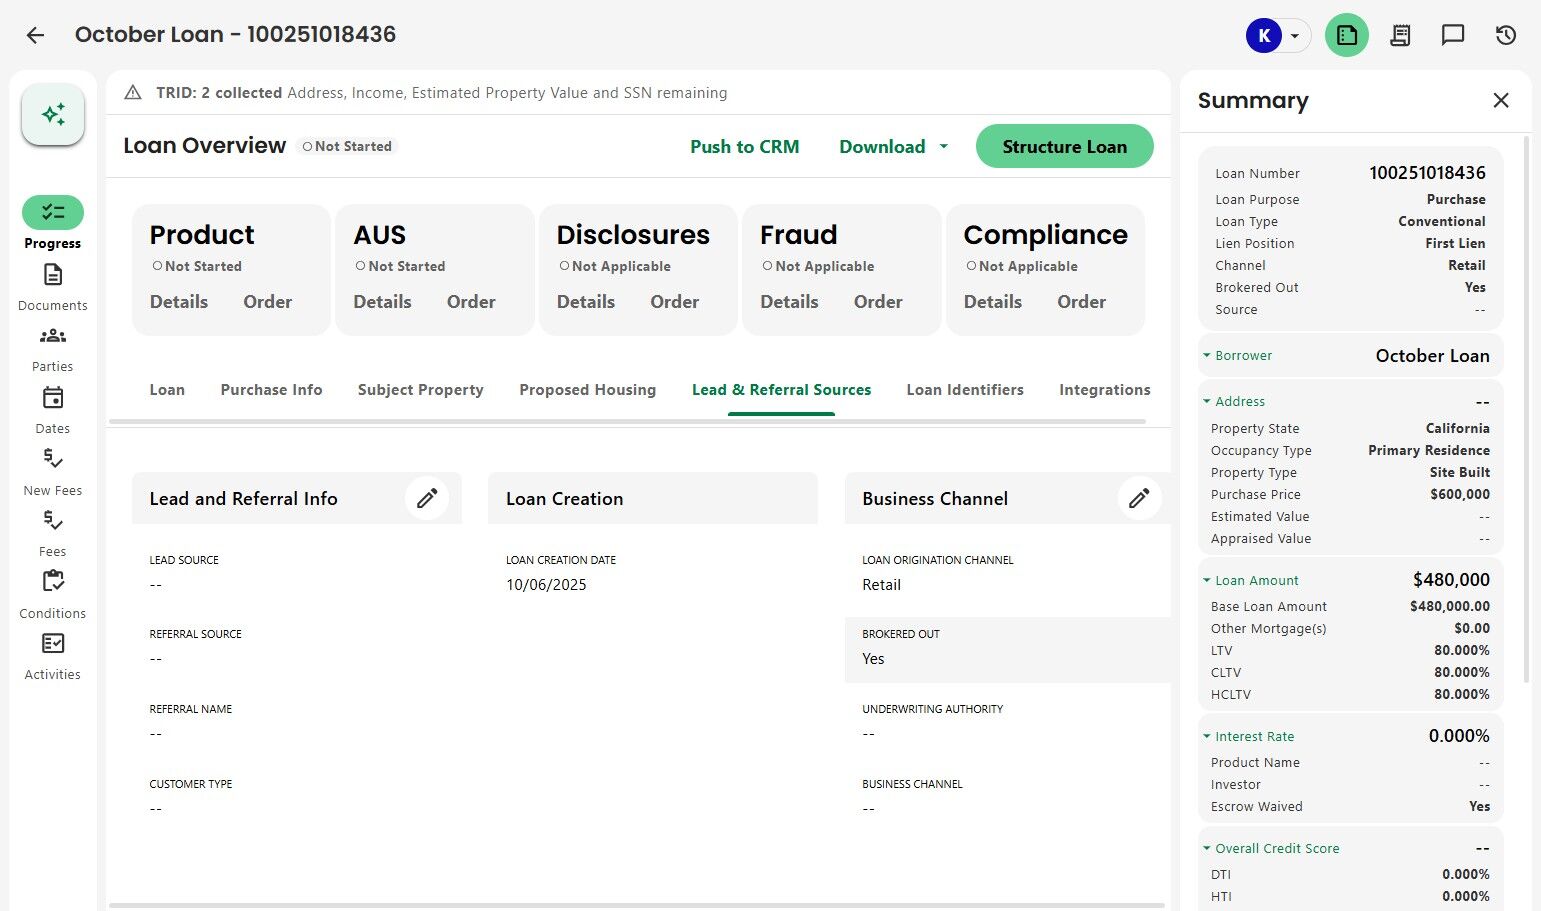This screenshot has width=1541, height=911.
Task: Click Order on the Disclosures card
Action: click(675, 302)
